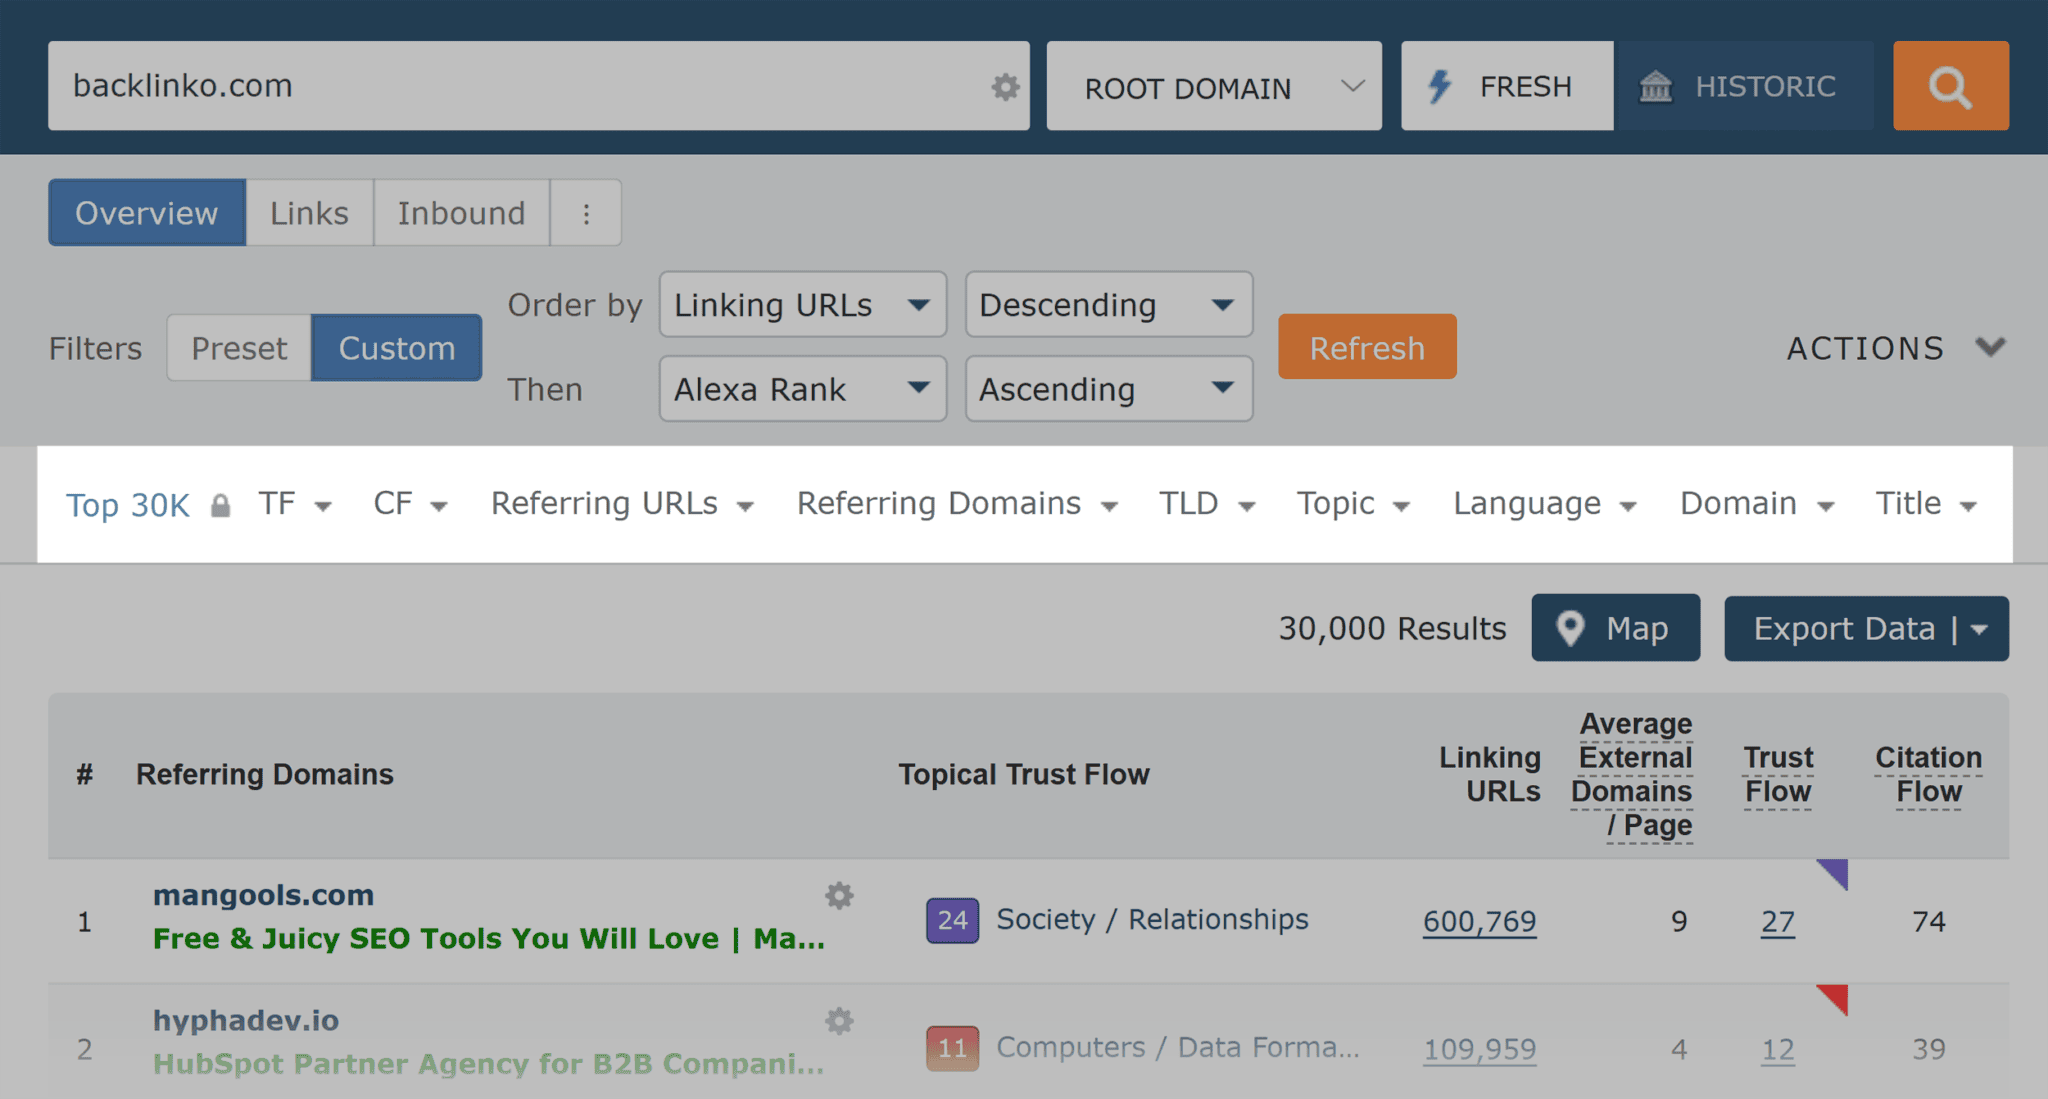Click the map pin icon on the Map button
The height and width of the screenshot is (1099, 2048).
[x=1571, y=628]
